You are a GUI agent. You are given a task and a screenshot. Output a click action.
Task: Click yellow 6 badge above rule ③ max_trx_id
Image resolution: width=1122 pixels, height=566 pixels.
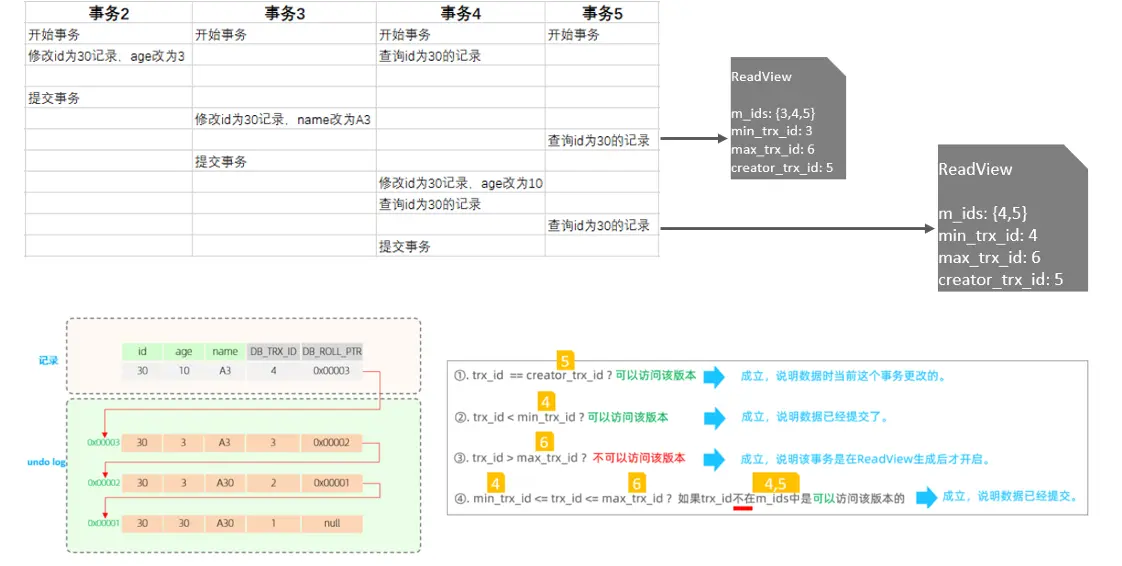[x=545, y=441]
